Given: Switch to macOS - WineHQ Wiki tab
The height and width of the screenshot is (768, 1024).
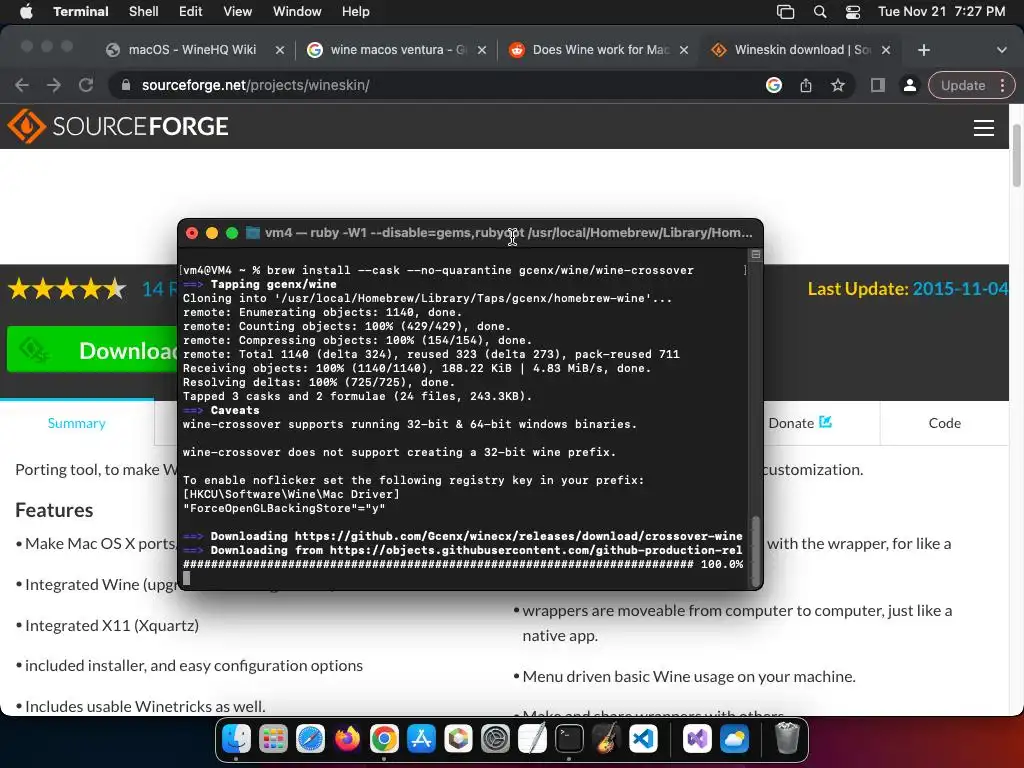Looking at the screenshot, I should click(192, 50).
